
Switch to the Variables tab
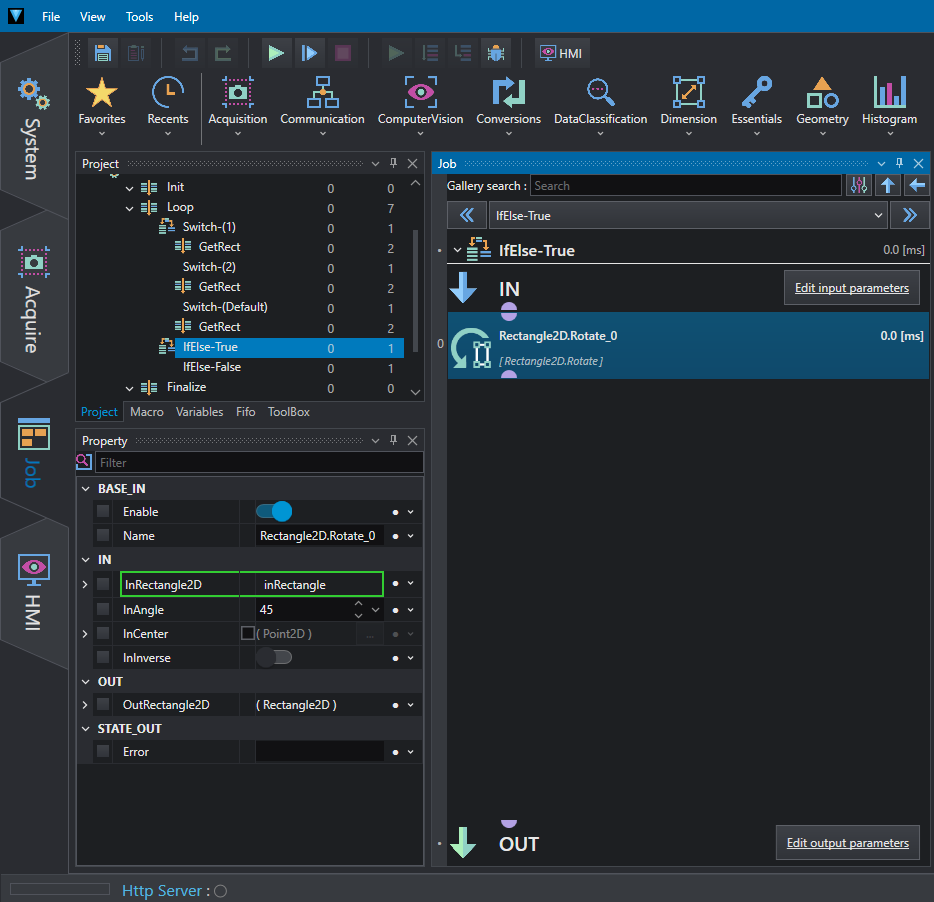click(x=200, y=412)
